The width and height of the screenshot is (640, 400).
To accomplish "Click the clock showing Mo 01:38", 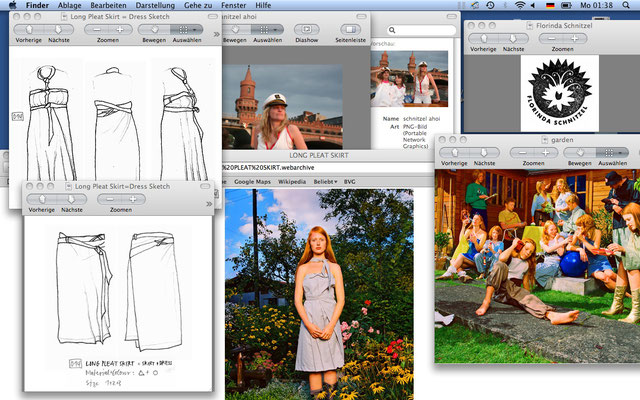I will tap(596, 5).
